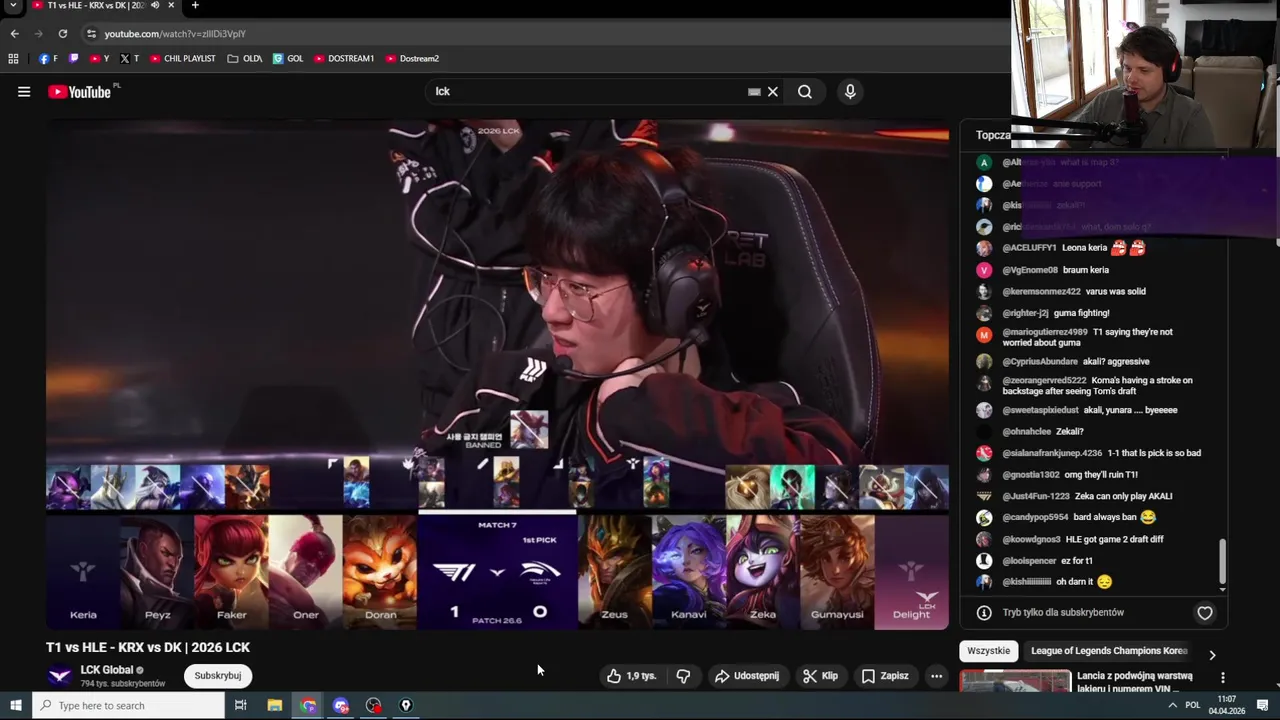Open the Facebook bookmark F
Viewport: 1280px width, 720px height.
point(48,59)
